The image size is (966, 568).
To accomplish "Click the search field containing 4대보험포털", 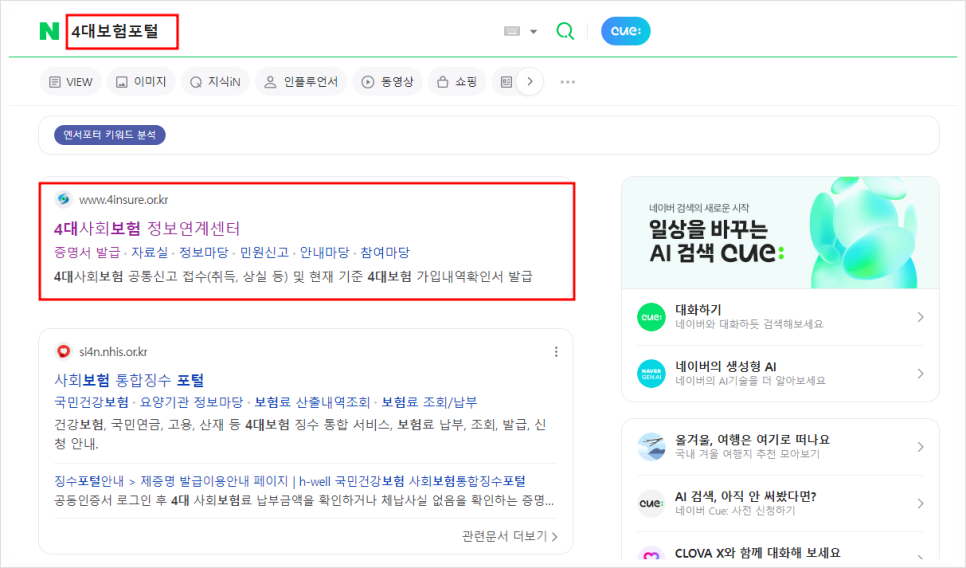I will coord(122,31).
